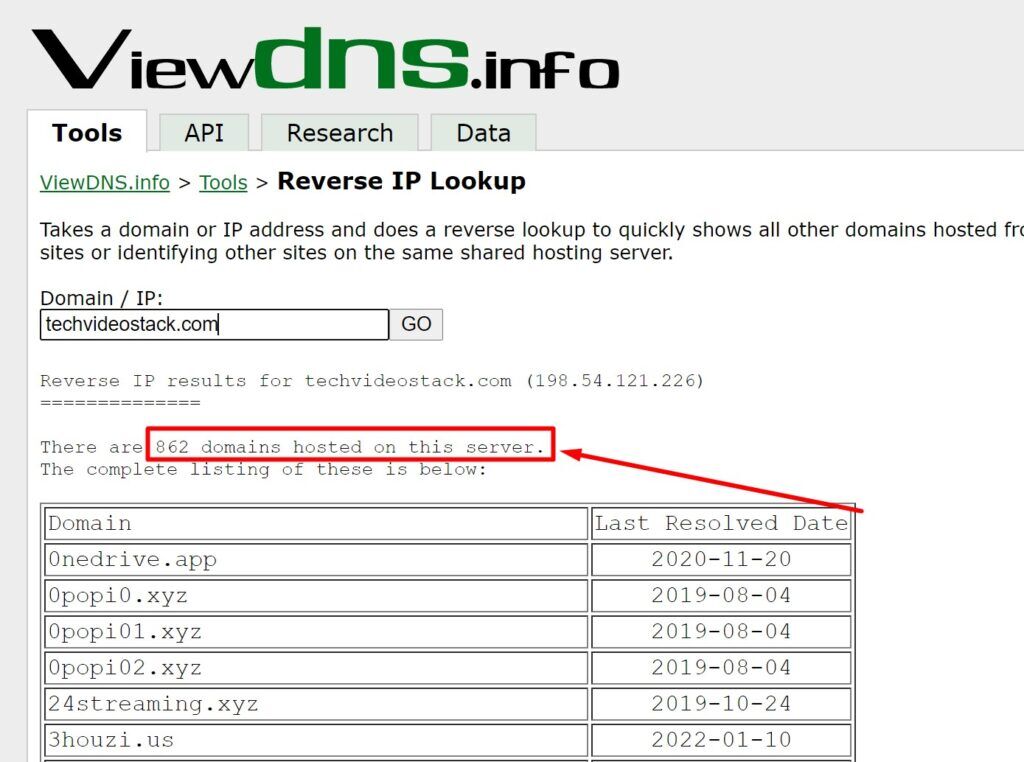
Task: Follow the Tools breadcrumb link
Action: (x=223, y=182)
